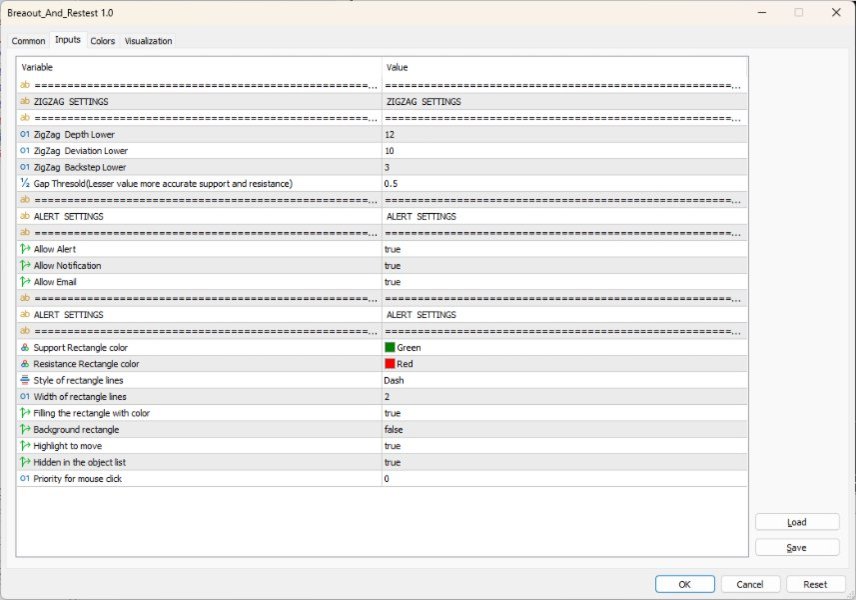856x600 pixels.
Task: Click the boolean icon beside Allow Notification
Action: pos(25,265)
